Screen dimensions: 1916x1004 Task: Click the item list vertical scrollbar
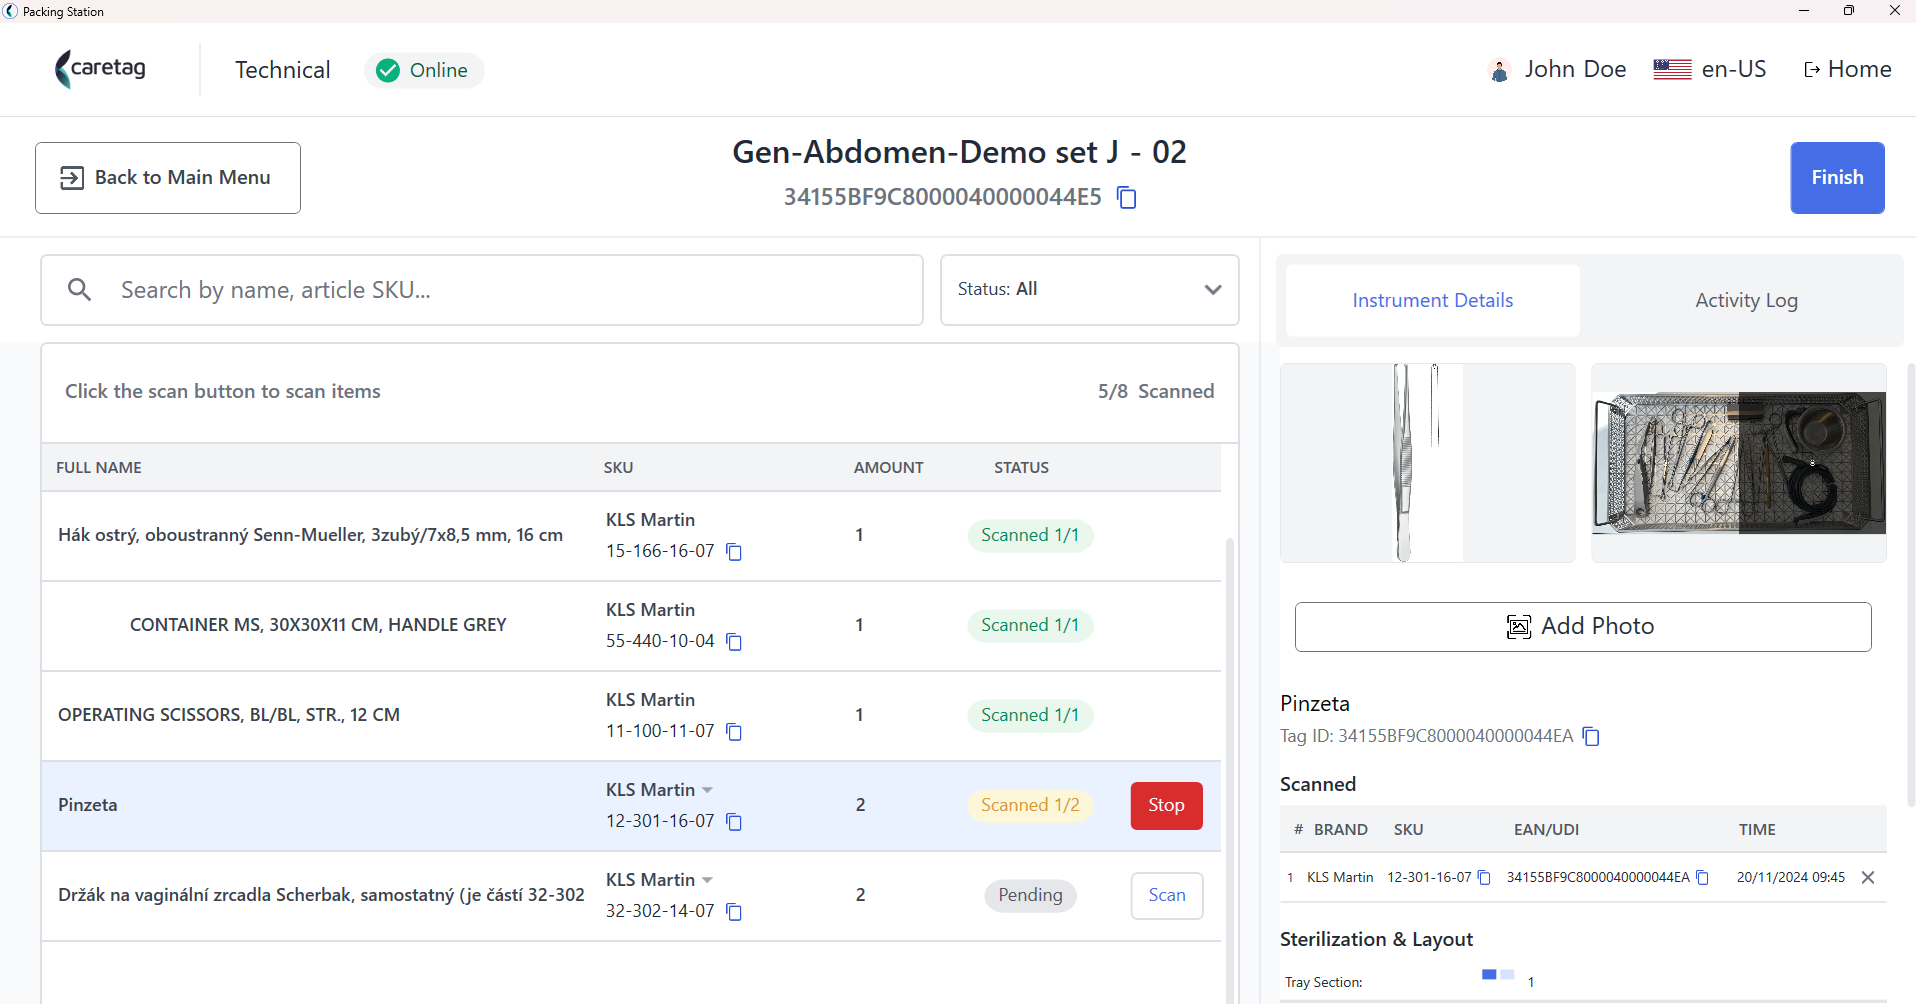1230,770
